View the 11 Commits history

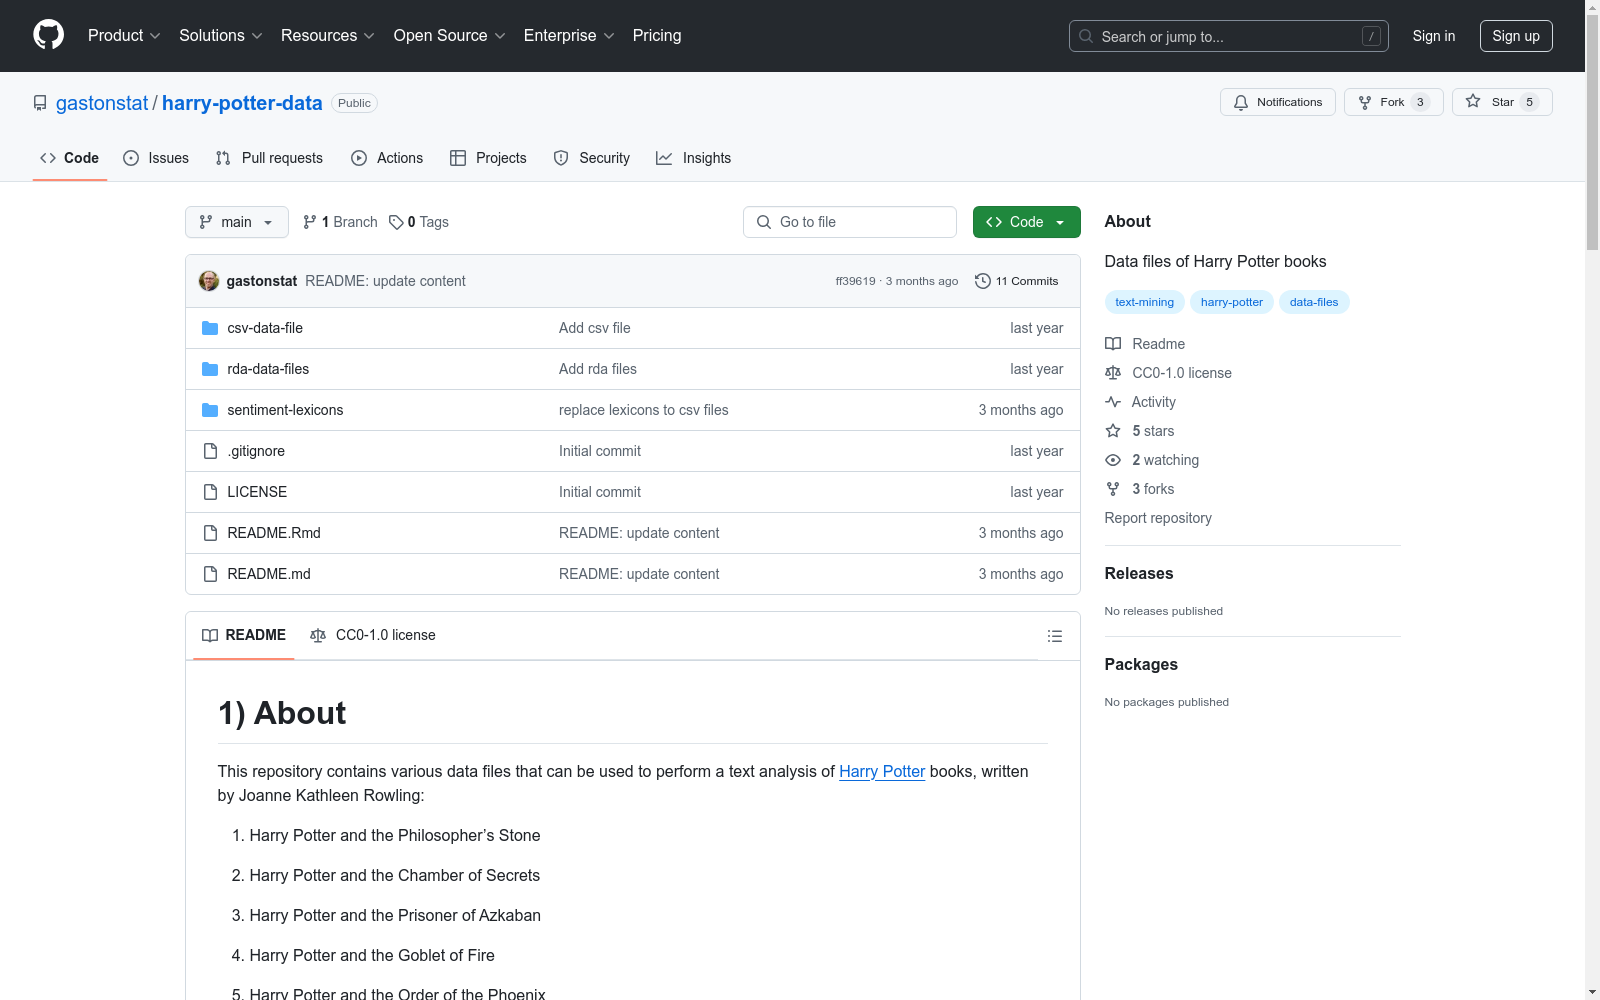pos(1016,281)
